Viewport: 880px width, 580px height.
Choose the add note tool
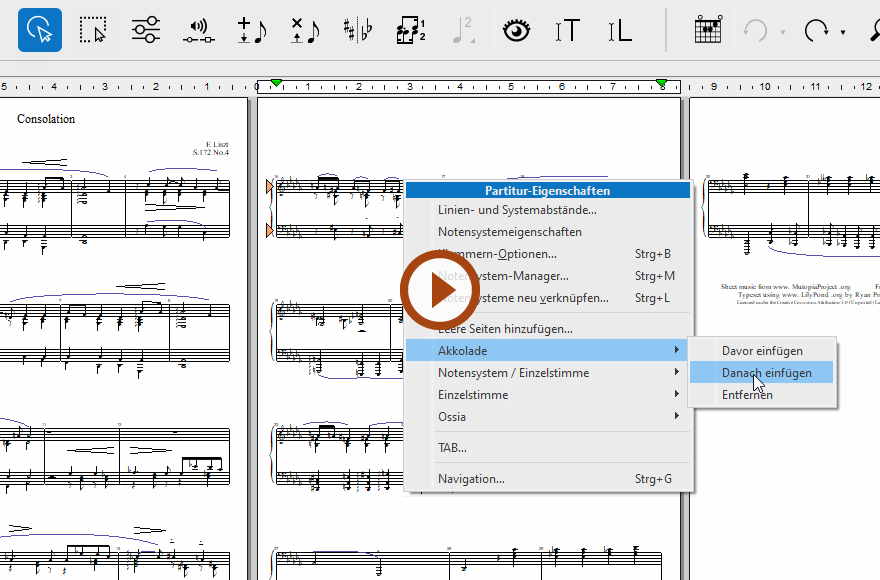[251, 30]
